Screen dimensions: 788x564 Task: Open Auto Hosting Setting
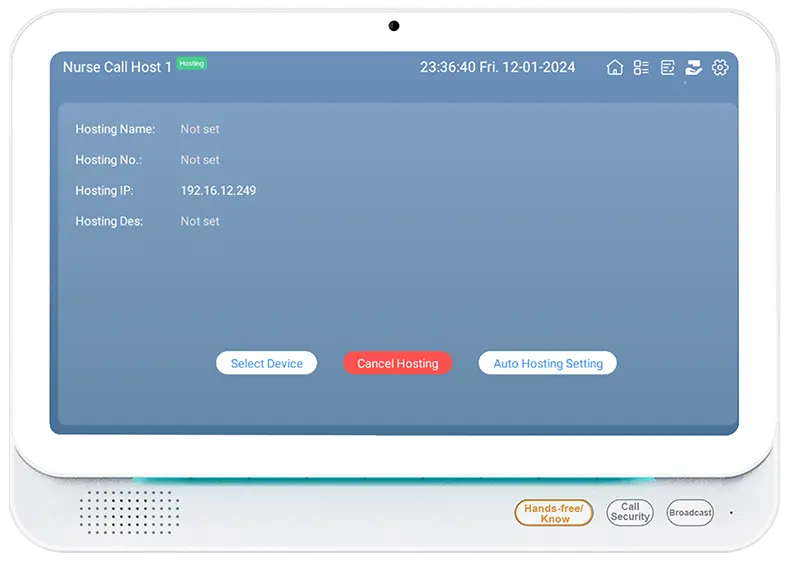point(547,363)
